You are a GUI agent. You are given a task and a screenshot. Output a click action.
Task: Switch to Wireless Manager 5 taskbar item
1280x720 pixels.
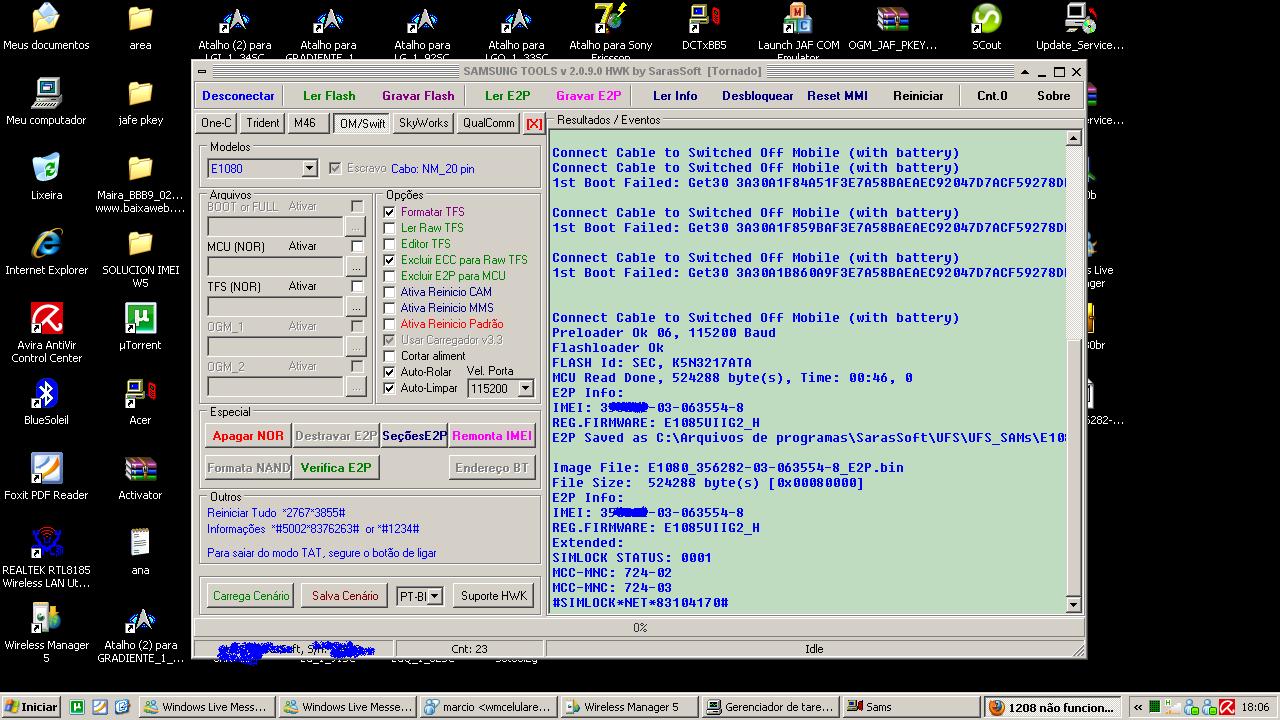[627, 707]
